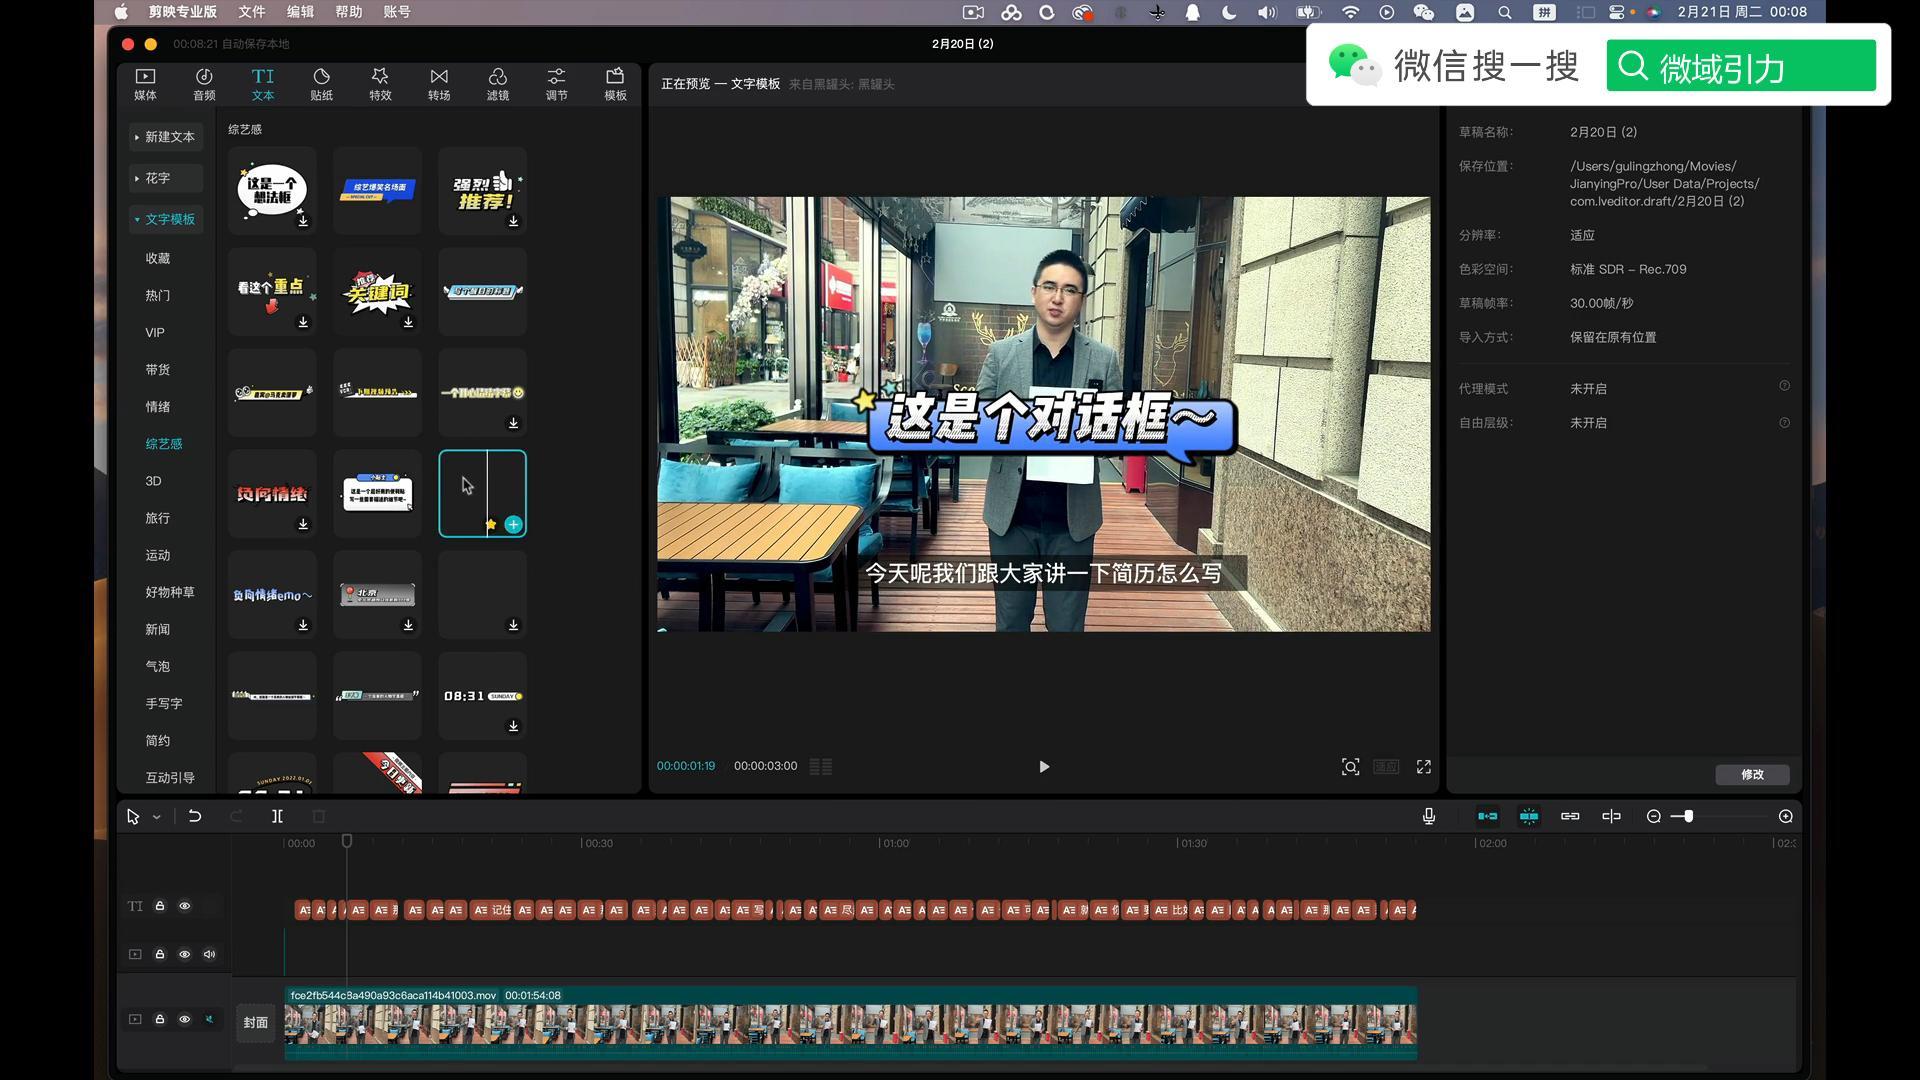Adjust the timeline zoom slider handle
The width and height of the screenshot is (1920, 1080).
(1688, 816)
